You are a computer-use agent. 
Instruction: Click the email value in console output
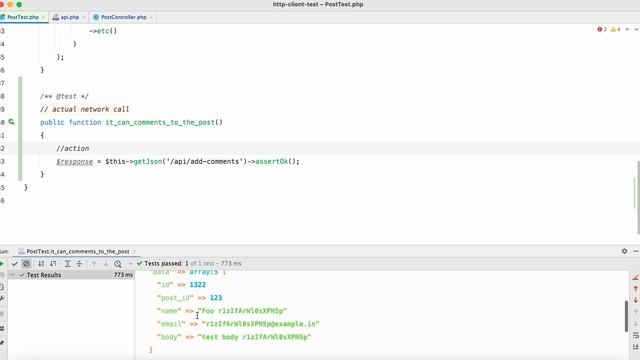(260, 324)
